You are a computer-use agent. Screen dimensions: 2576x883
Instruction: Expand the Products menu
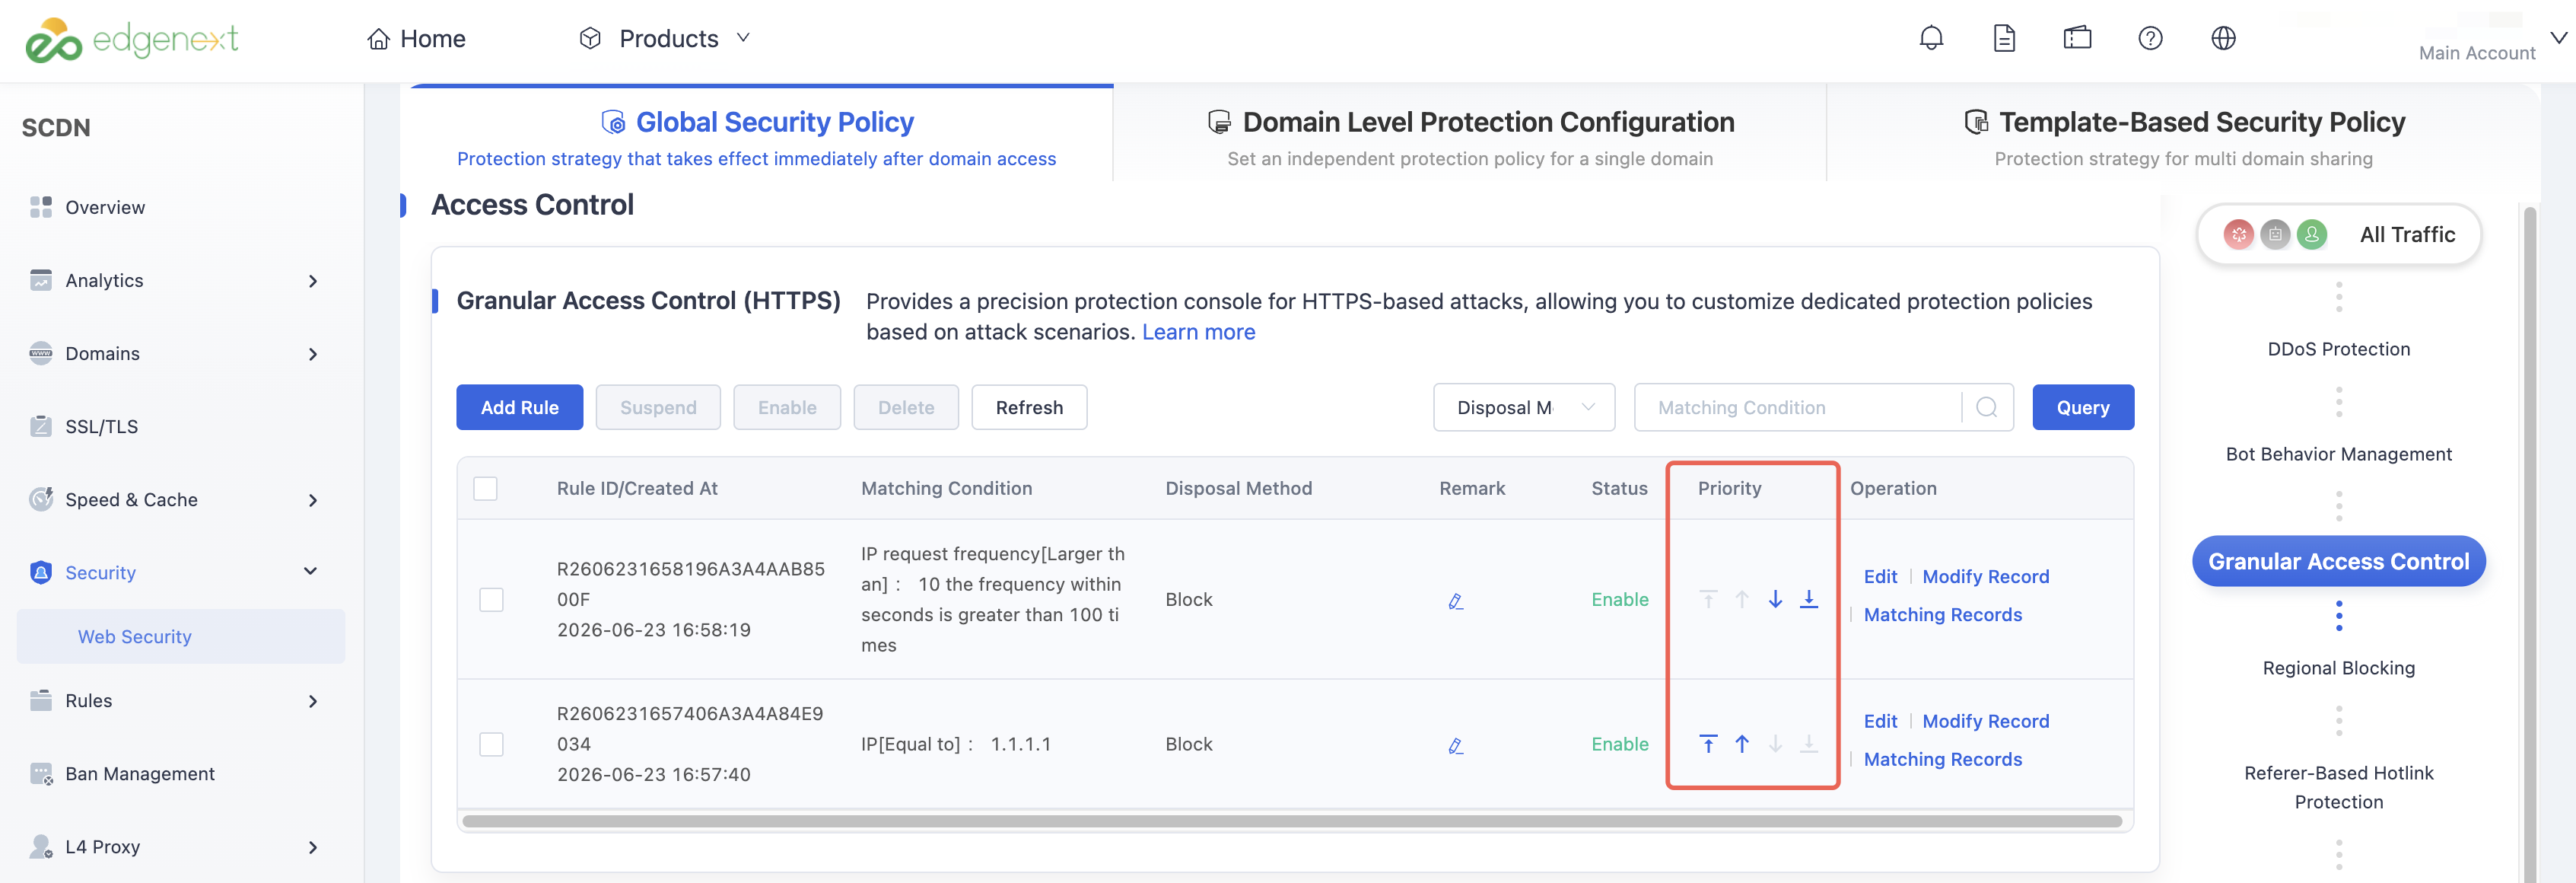click(664, 38)
